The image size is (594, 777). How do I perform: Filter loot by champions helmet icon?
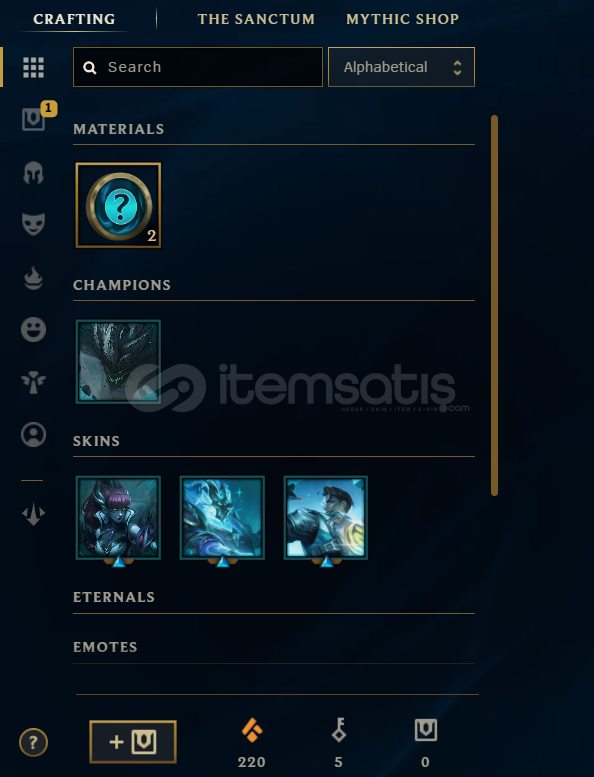(33, 172)
